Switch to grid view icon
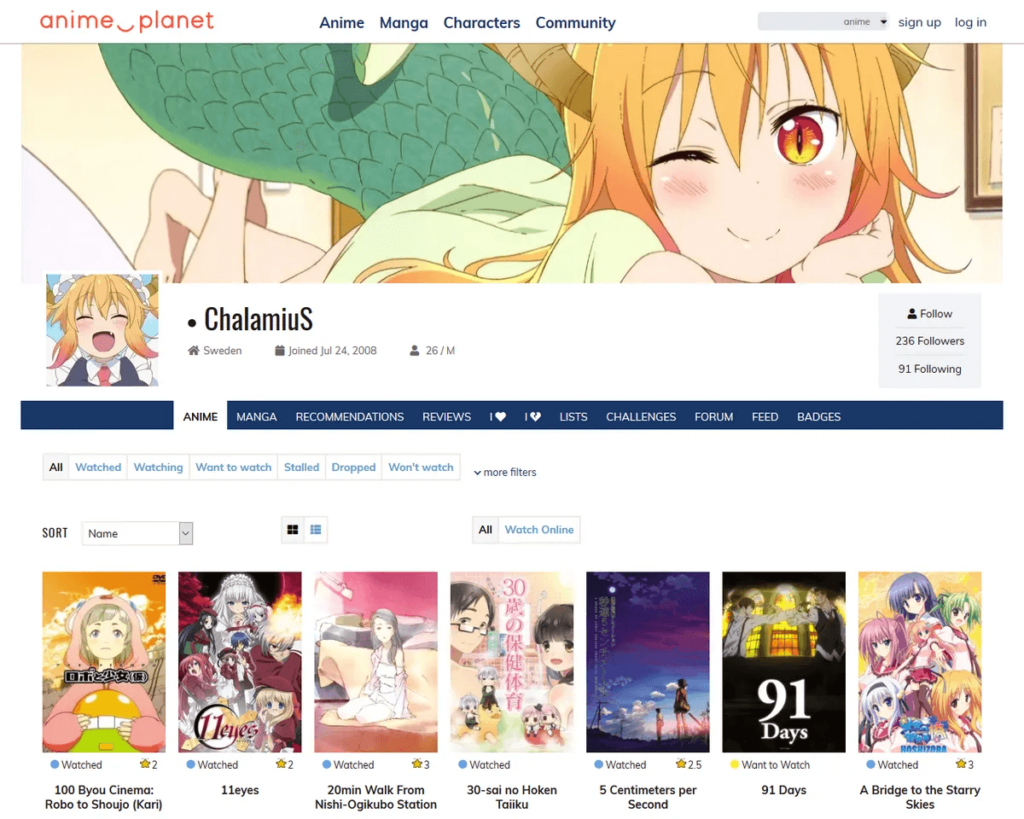Viewport: 1024px width, 819px height. click(x=293, y=530)
